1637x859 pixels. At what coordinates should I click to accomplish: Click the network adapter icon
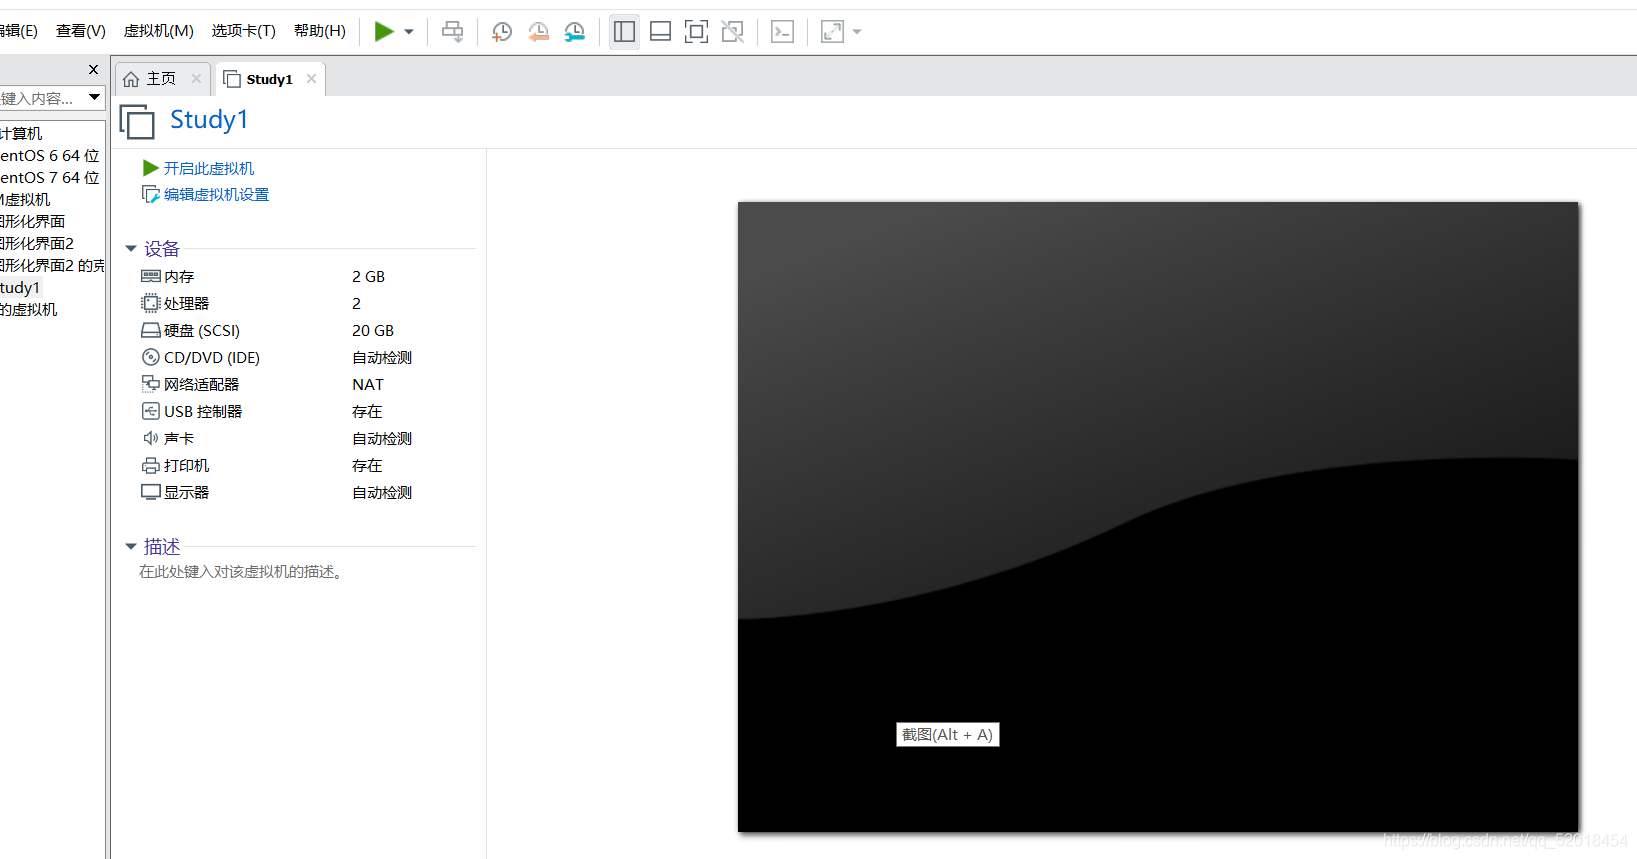(151, 384)
